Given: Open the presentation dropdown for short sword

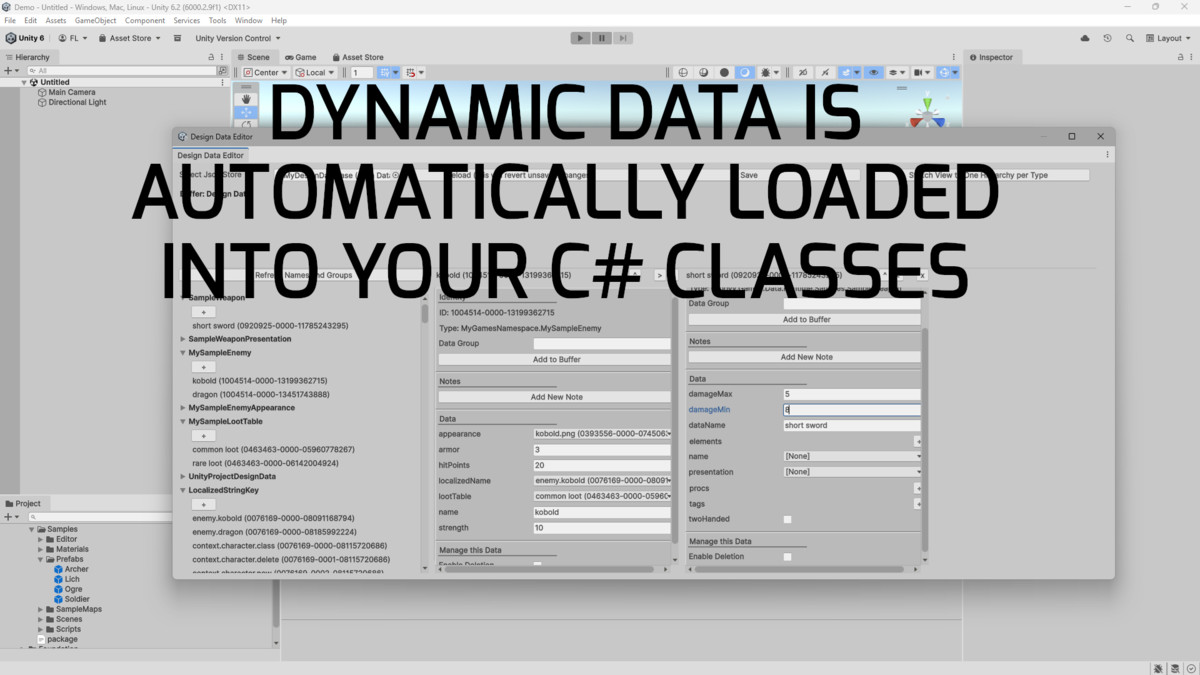Looking at the screenshot, I should click(853, 472).
